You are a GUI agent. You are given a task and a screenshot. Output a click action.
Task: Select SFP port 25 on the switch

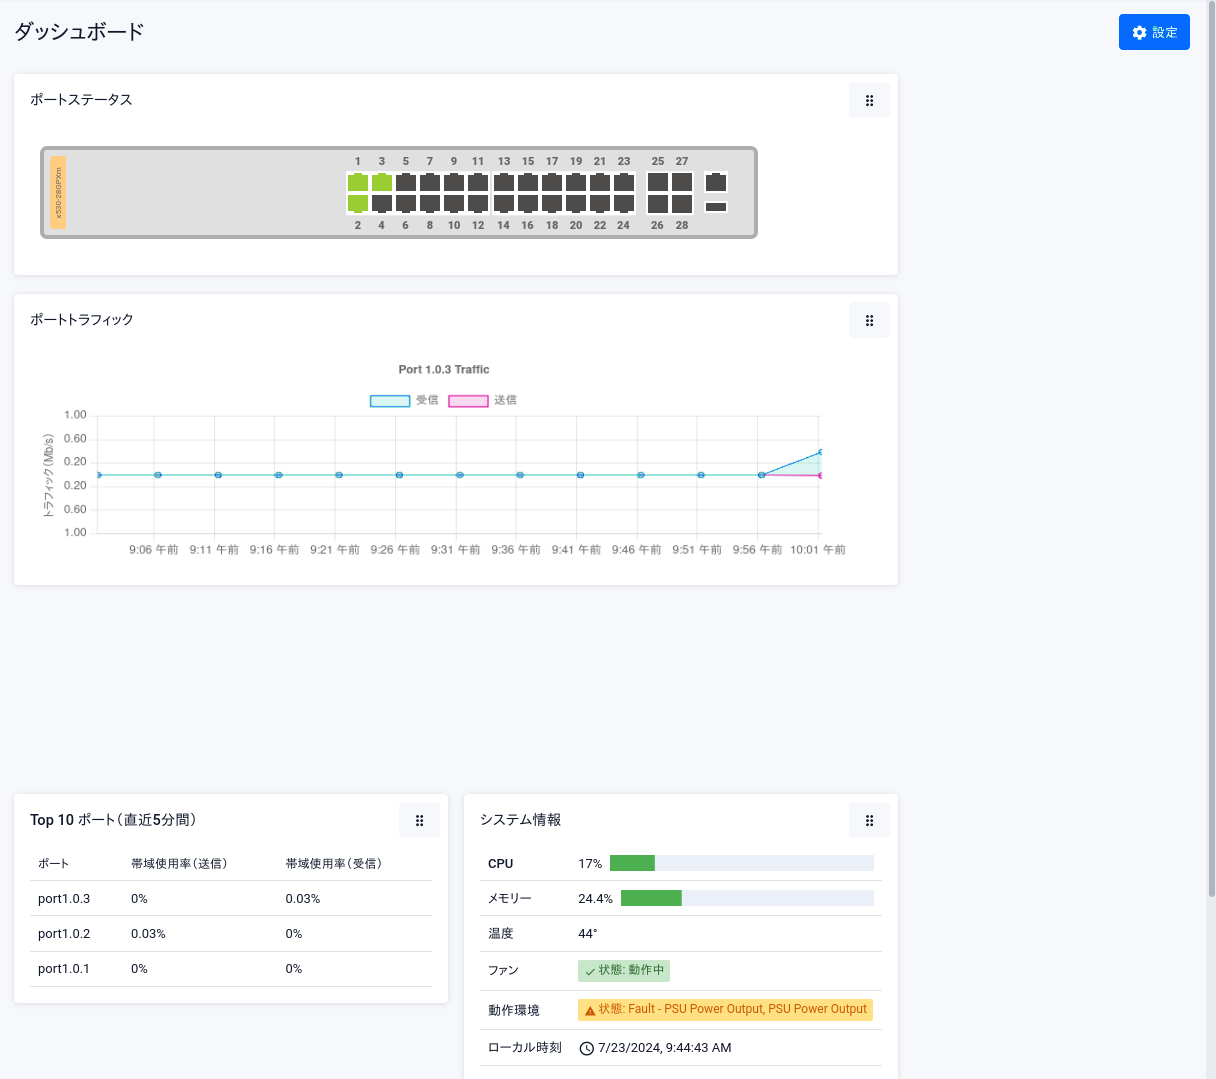pos(657,182)
